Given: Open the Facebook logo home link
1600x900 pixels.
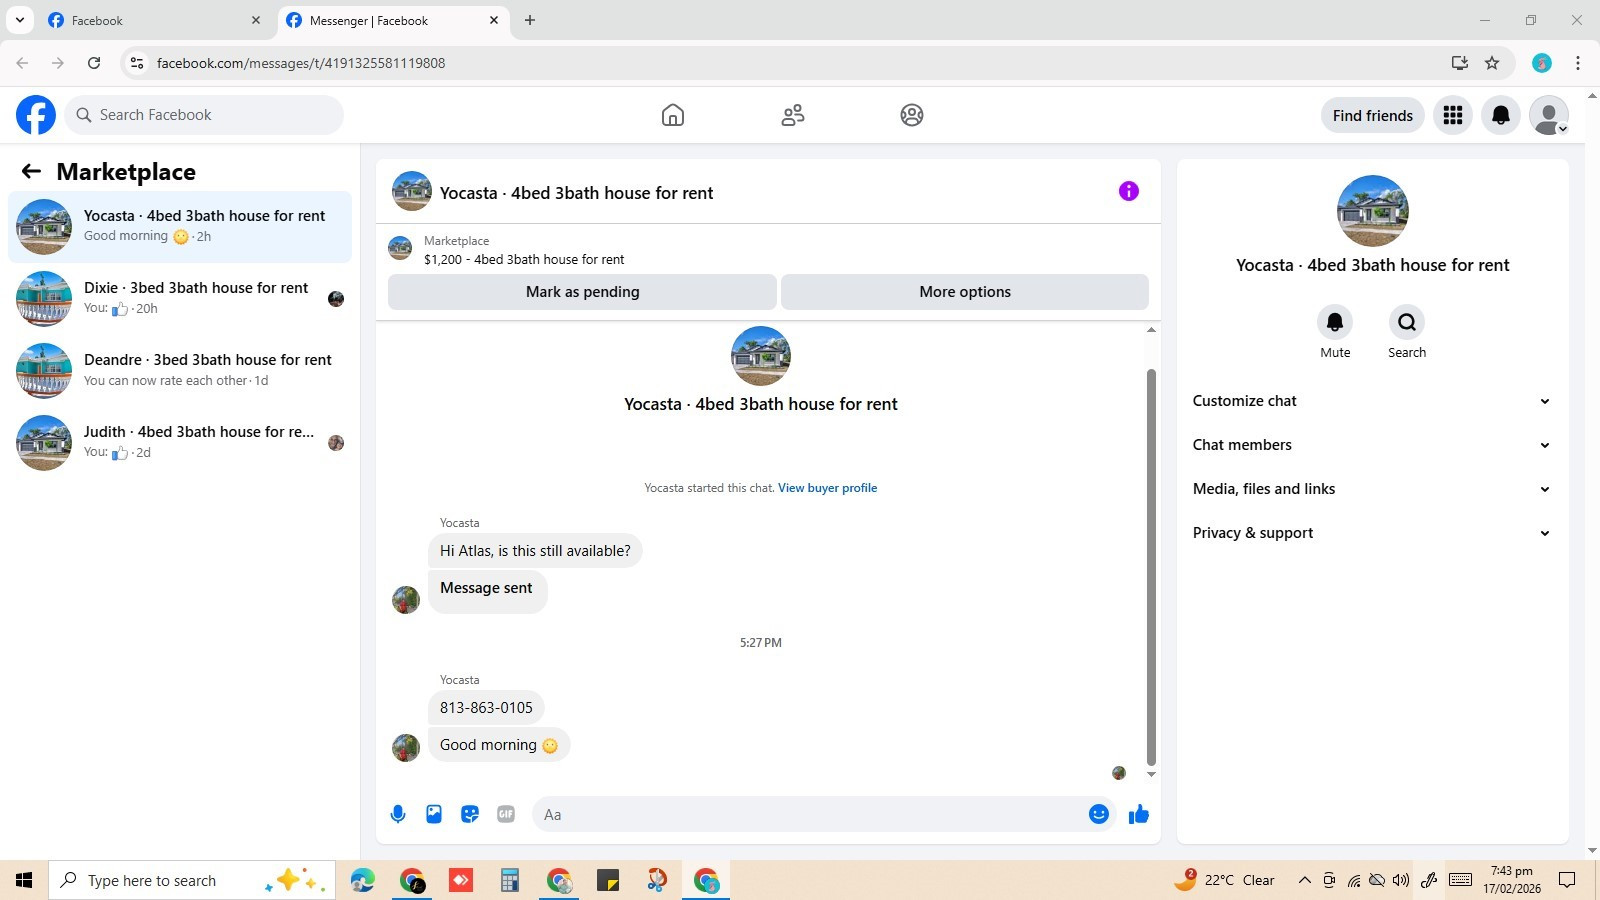Looking at the screenshot, I should pyautogui.click(x=36, y=115).
